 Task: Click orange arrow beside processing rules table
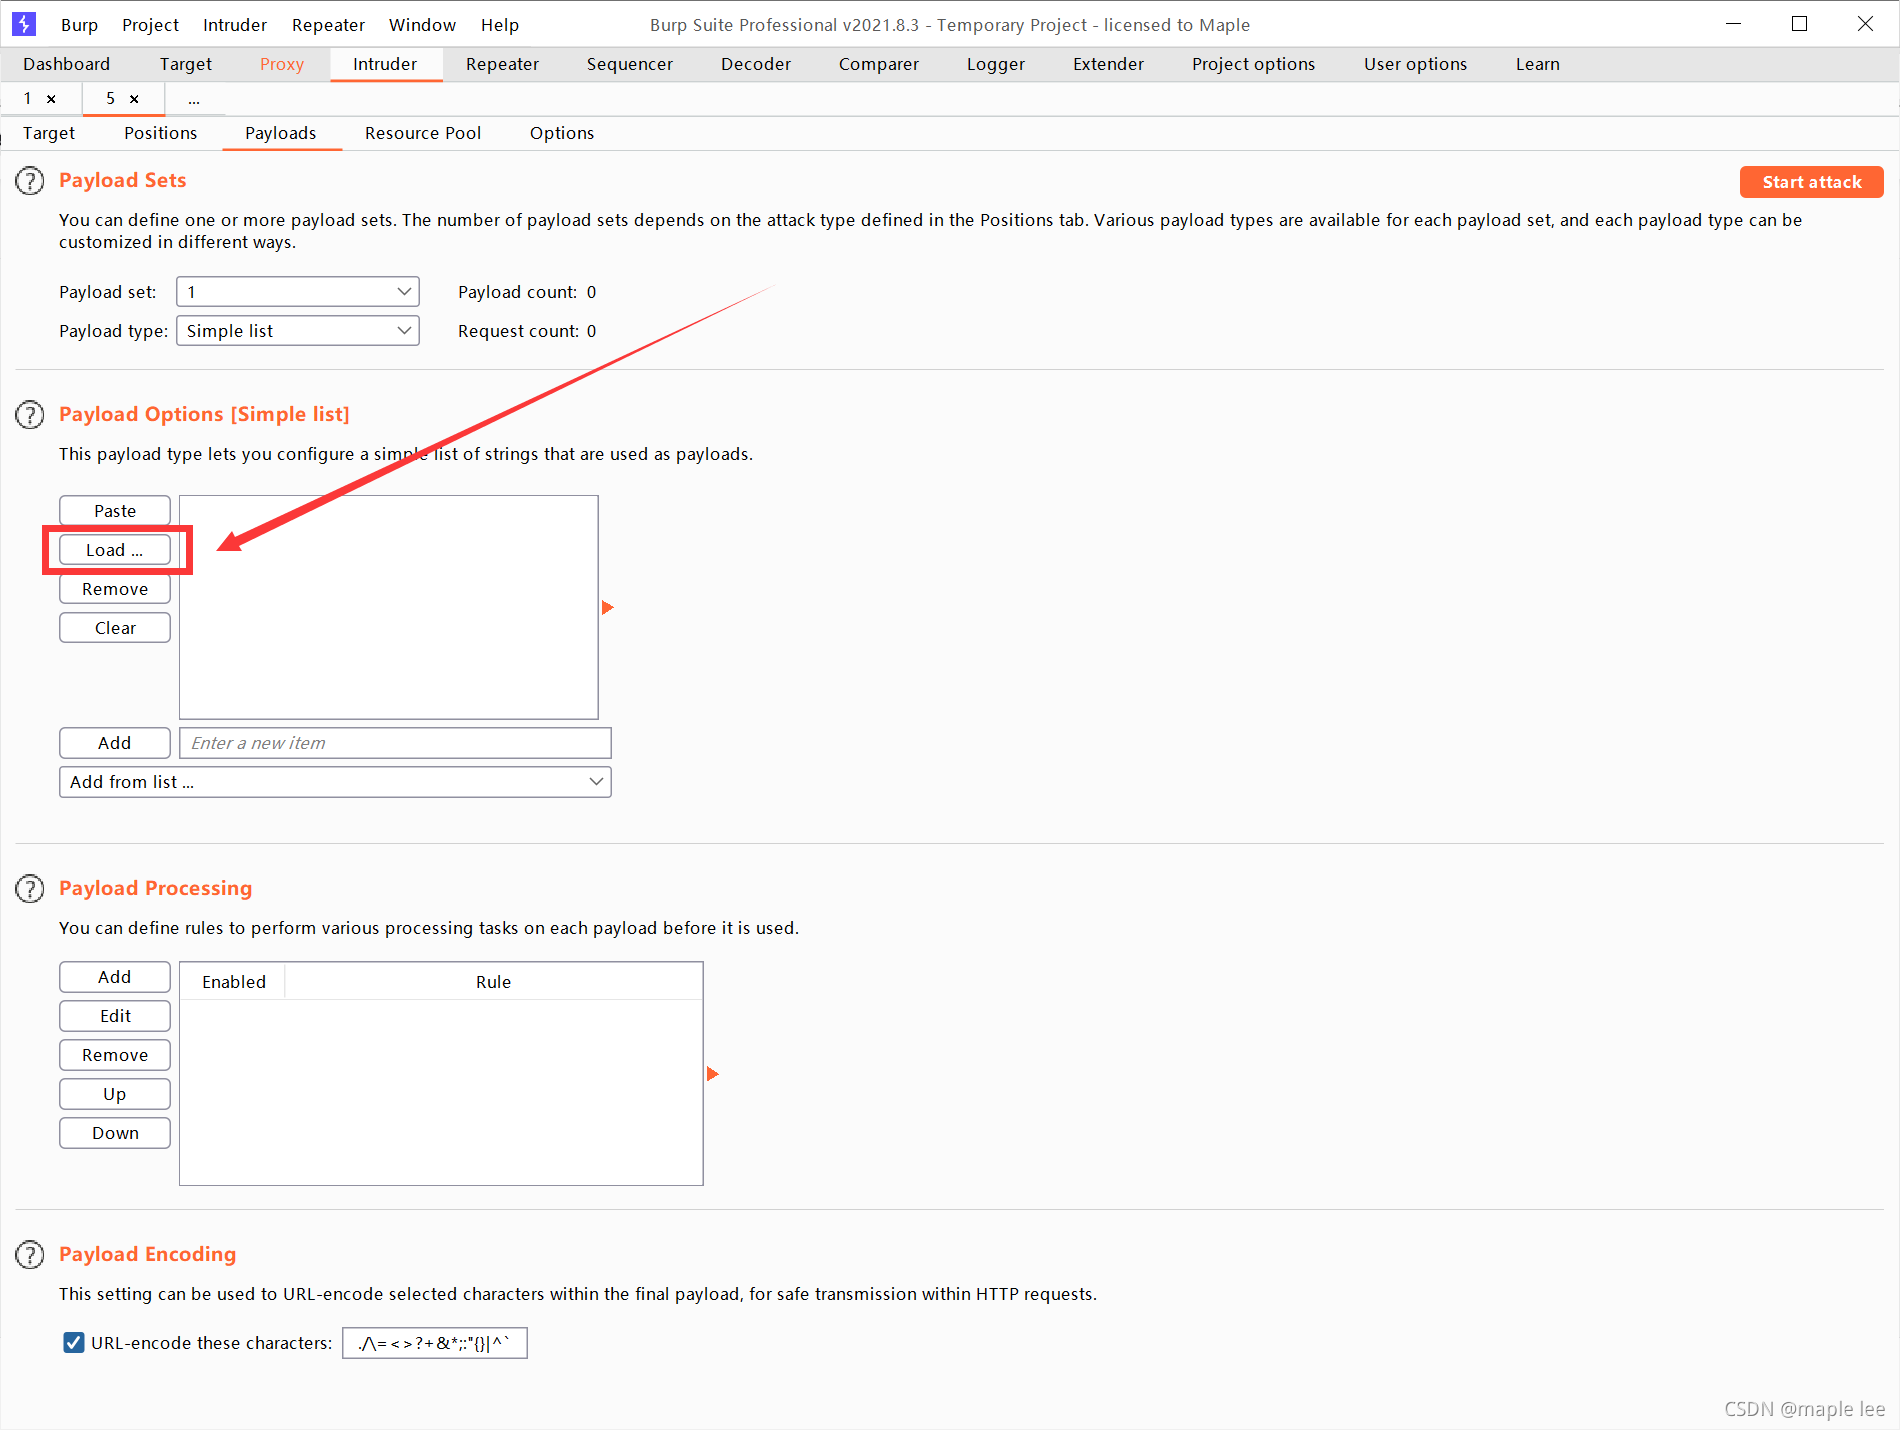pyautogui.click(x=712, y=1074)
